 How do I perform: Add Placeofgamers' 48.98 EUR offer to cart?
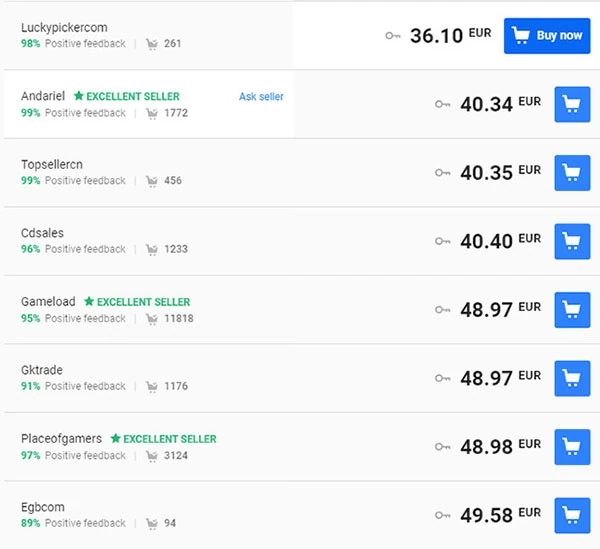572,446
